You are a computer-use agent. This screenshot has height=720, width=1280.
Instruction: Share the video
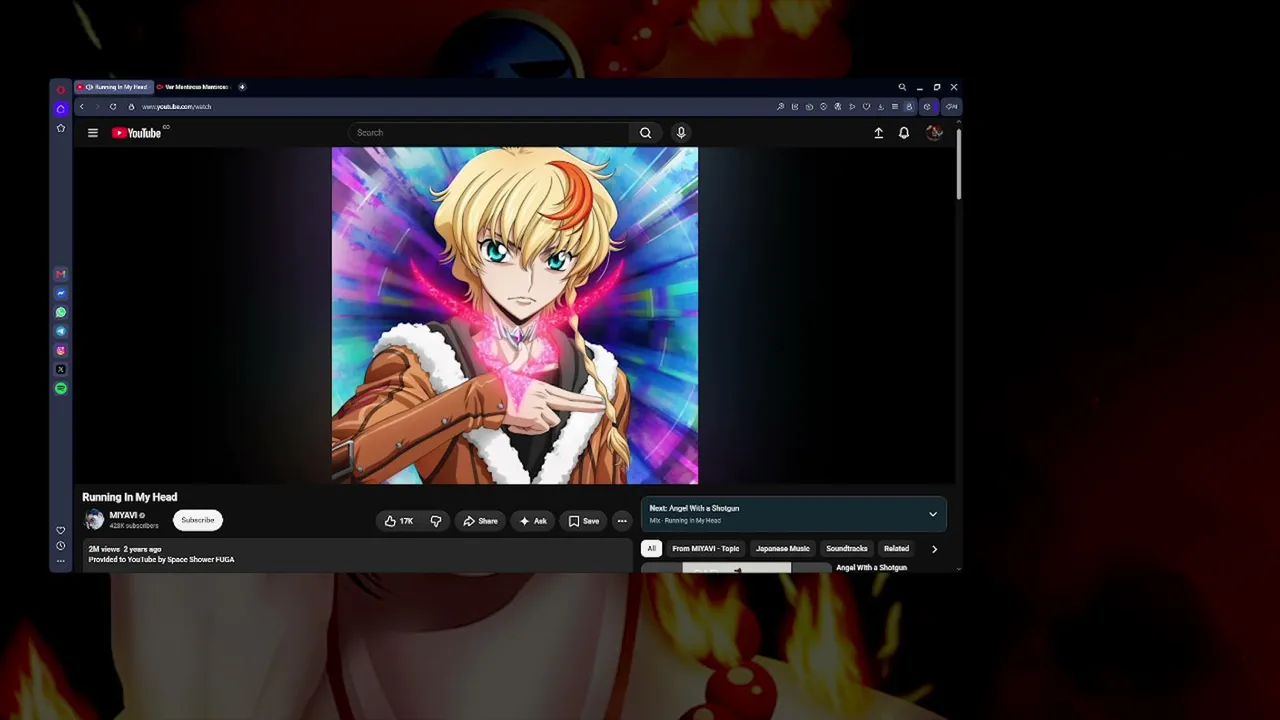pyautogui.click(x=480, y=521)
